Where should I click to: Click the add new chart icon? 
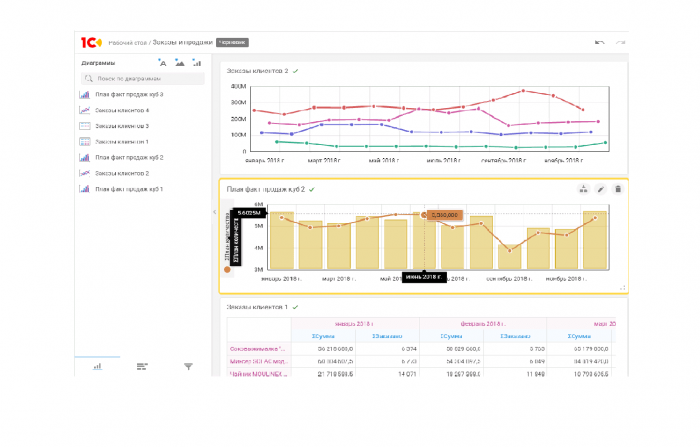coord(197,63)
